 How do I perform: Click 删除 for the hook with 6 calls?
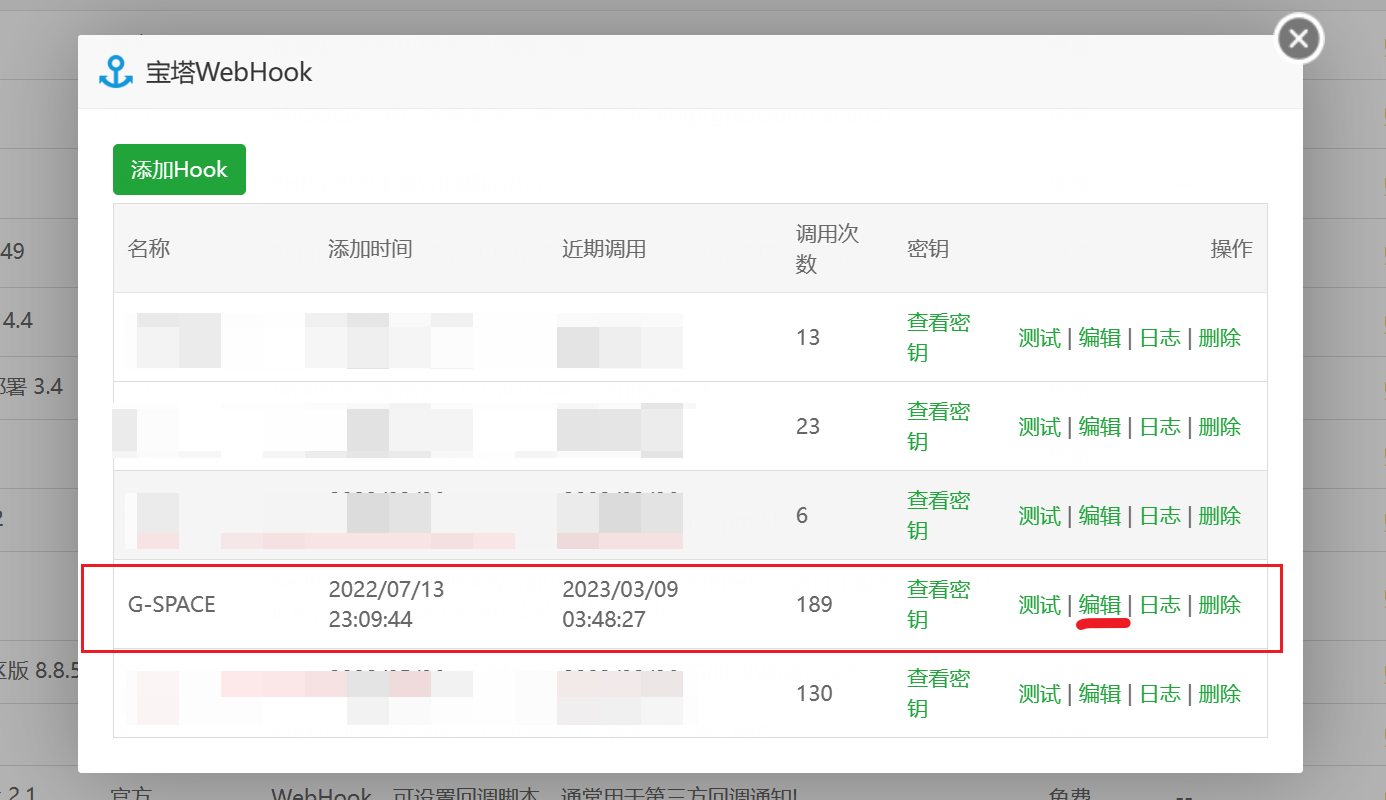coord(1220,516)
